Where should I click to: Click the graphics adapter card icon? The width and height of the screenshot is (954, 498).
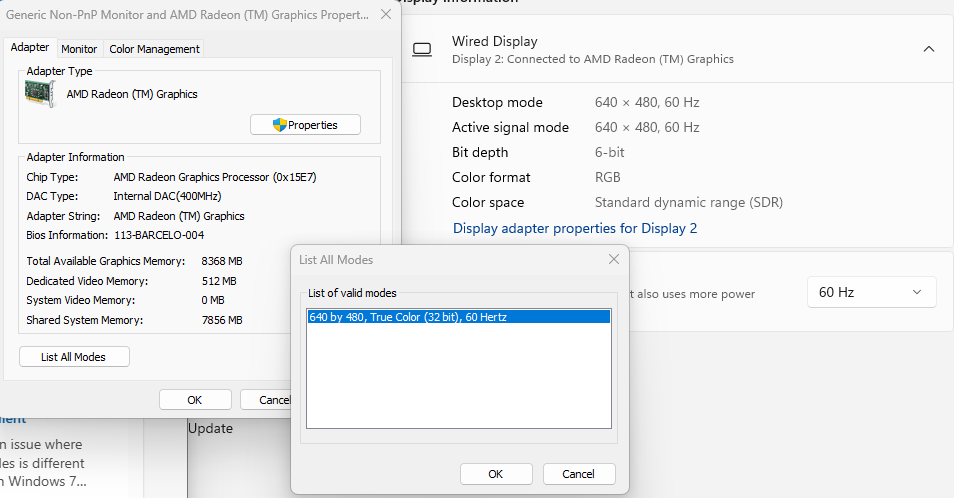tap(40, 94)
